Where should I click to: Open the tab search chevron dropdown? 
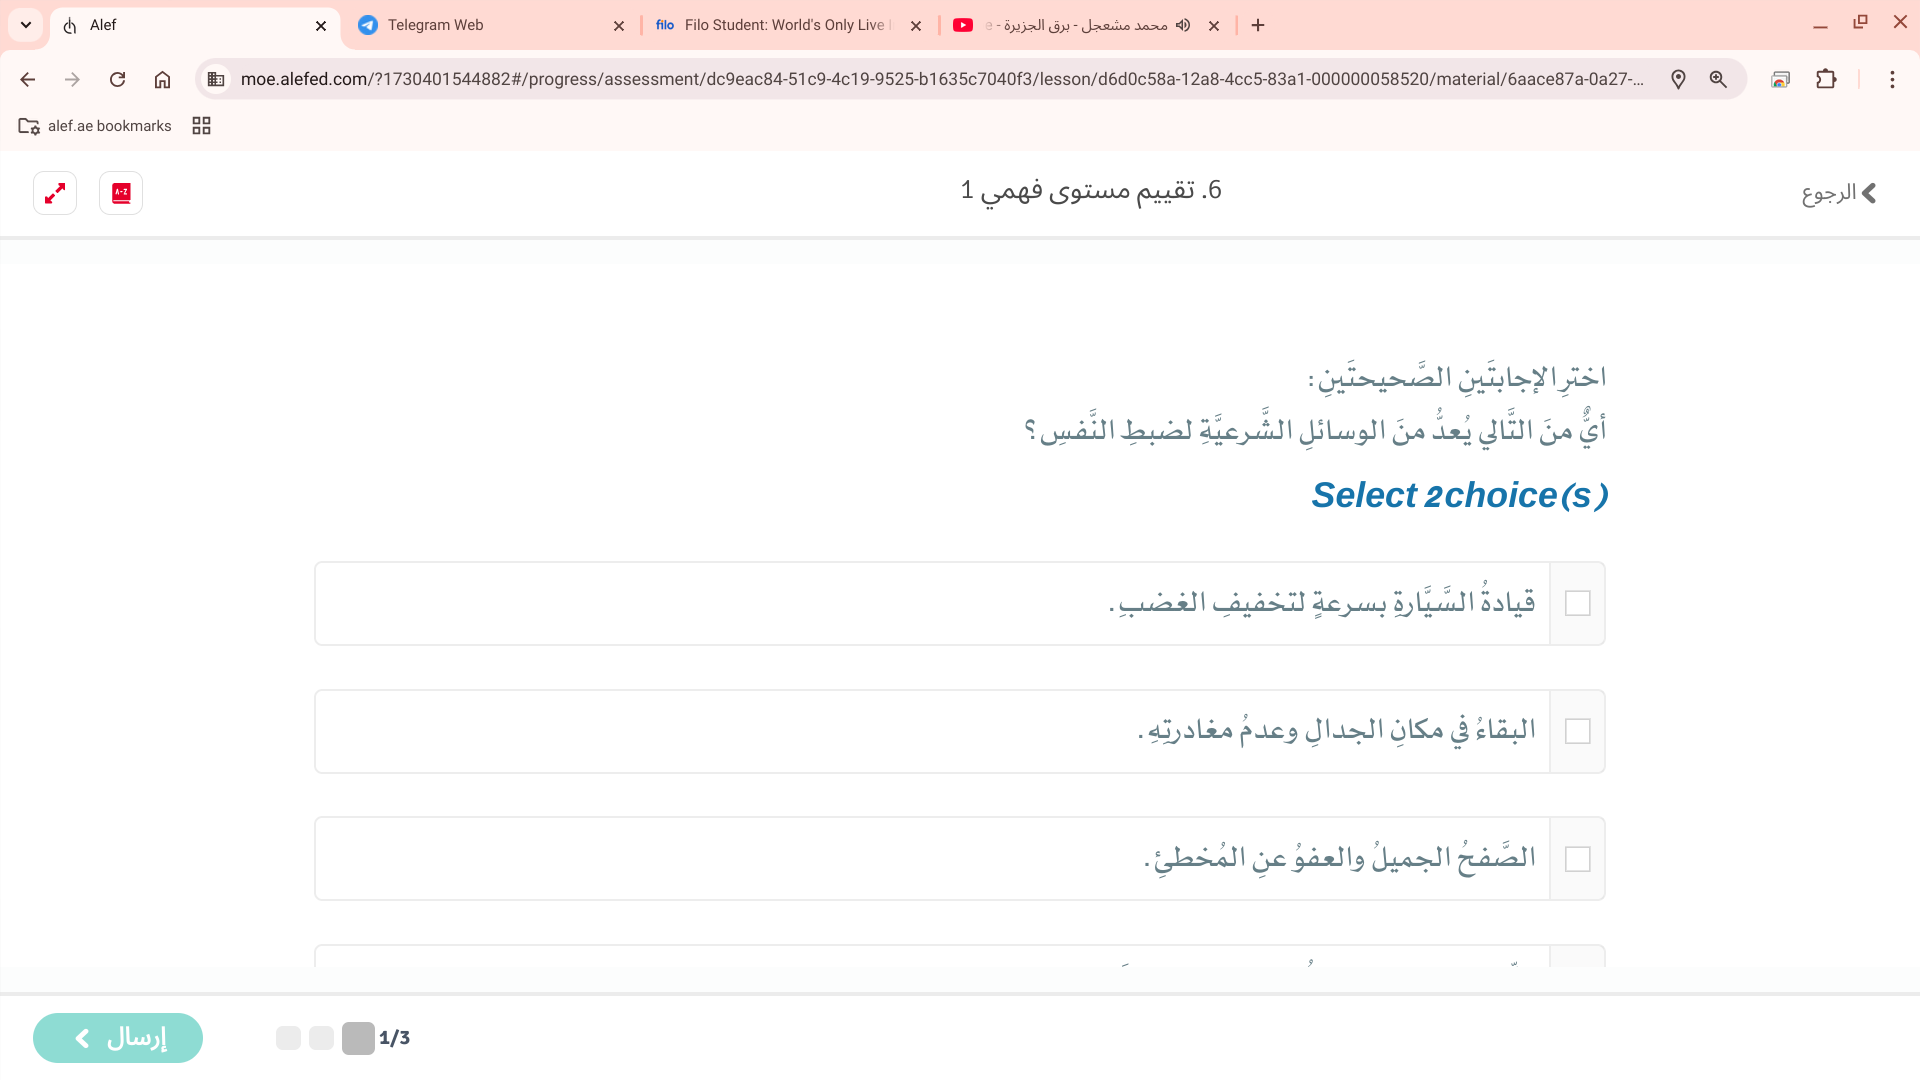25,25
